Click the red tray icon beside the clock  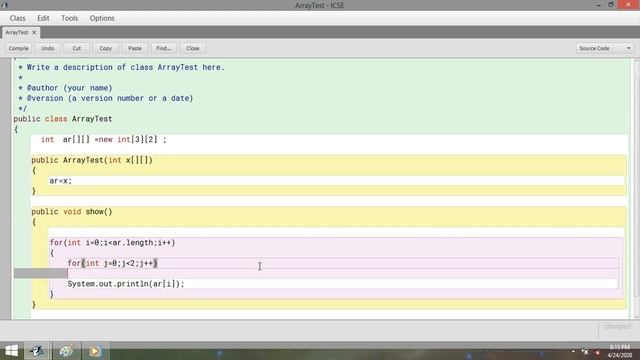click(597, 352)
